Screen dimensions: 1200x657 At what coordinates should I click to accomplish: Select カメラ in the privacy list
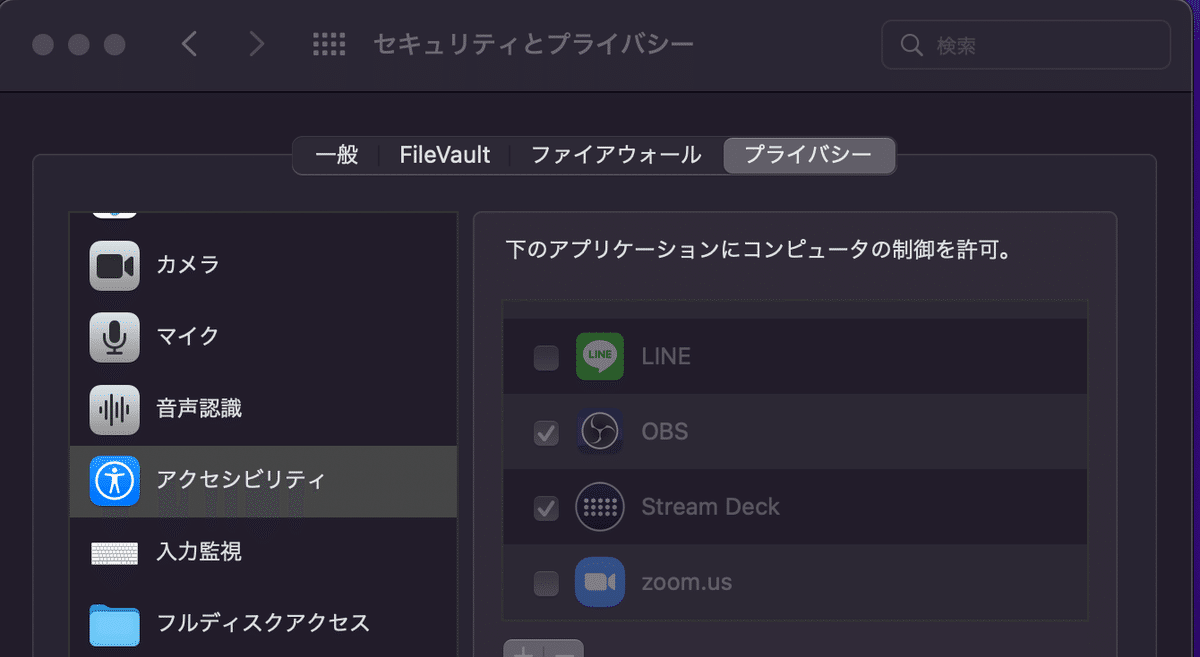coord(263,266)
